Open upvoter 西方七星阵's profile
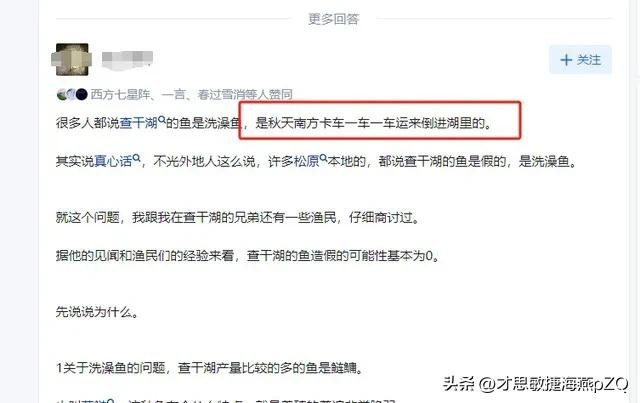The width and height of the screenshot is (640, 403). [121, 94]
